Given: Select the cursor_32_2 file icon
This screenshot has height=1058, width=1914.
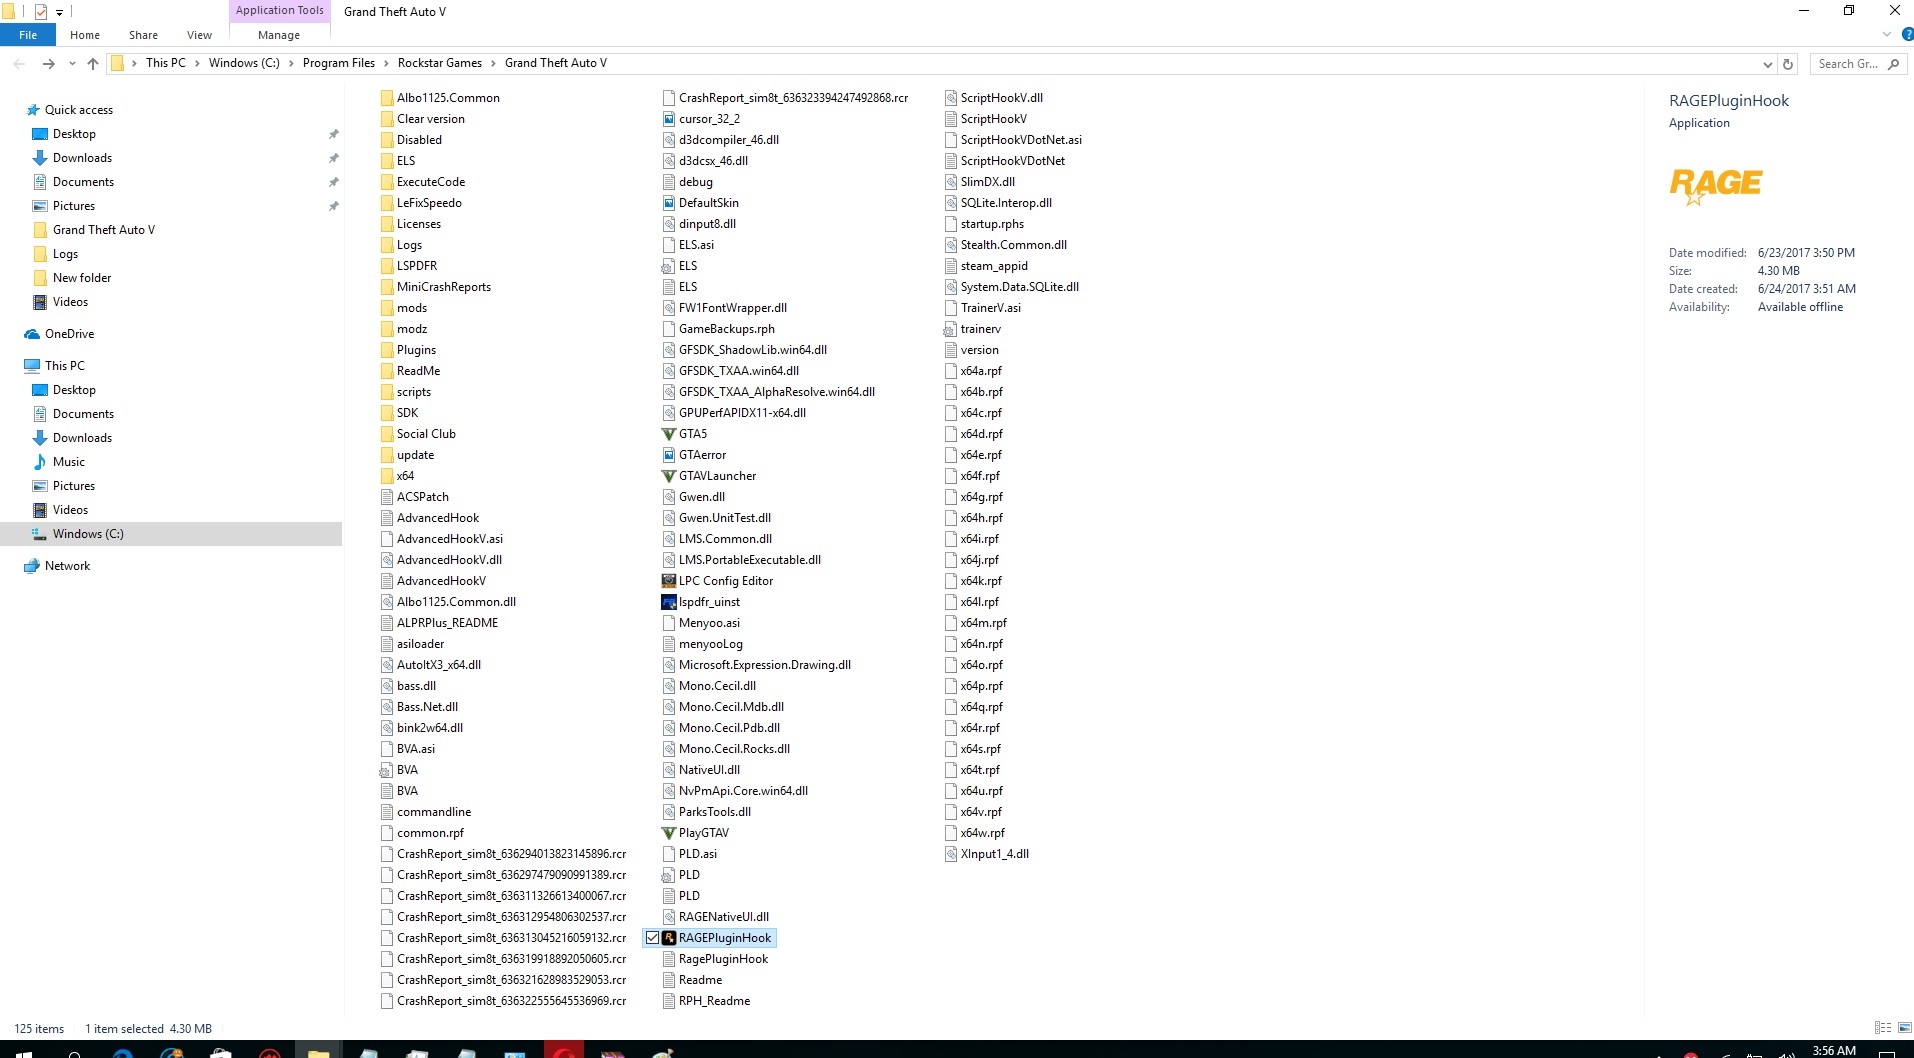Looking at the screenshot, I should [x=669, y=119].
